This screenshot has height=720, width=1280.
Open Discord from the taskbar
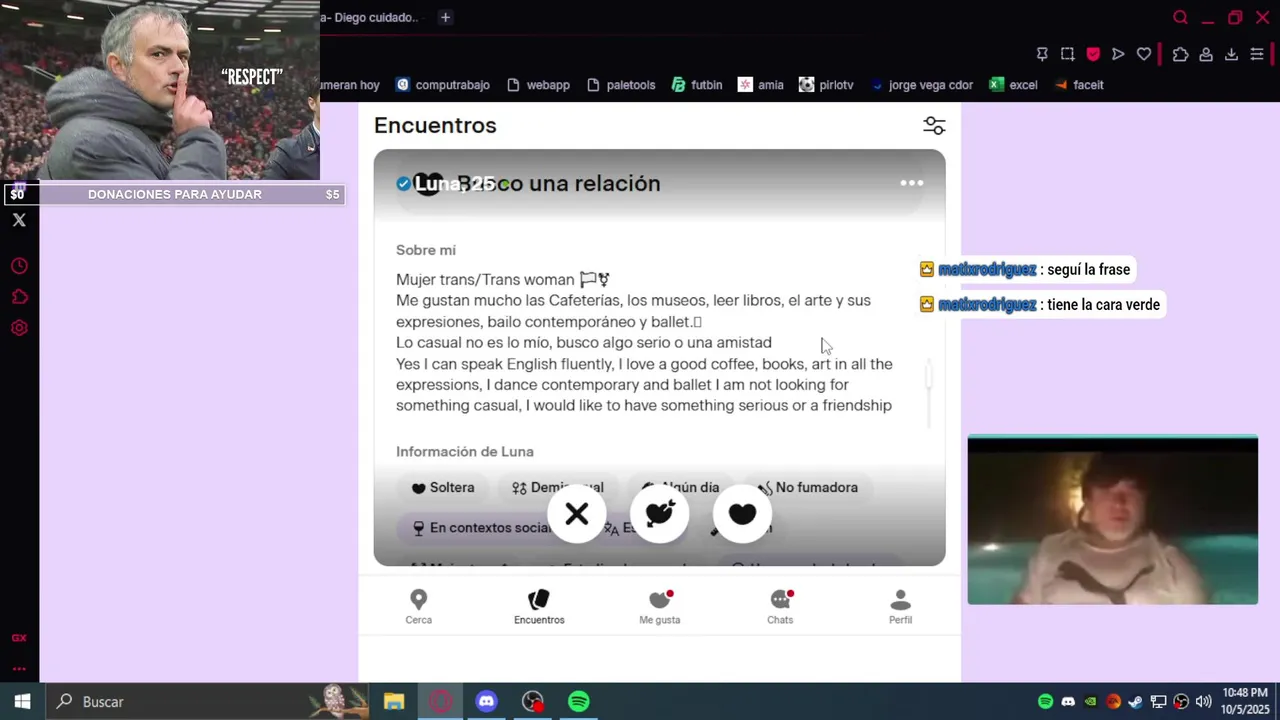click(486, 702)
